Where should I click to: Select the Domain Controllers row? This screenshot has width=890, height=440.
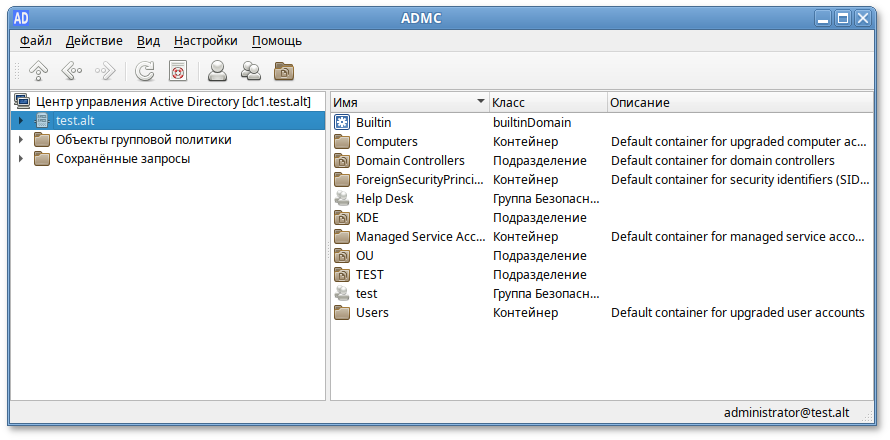click(410, 161)
